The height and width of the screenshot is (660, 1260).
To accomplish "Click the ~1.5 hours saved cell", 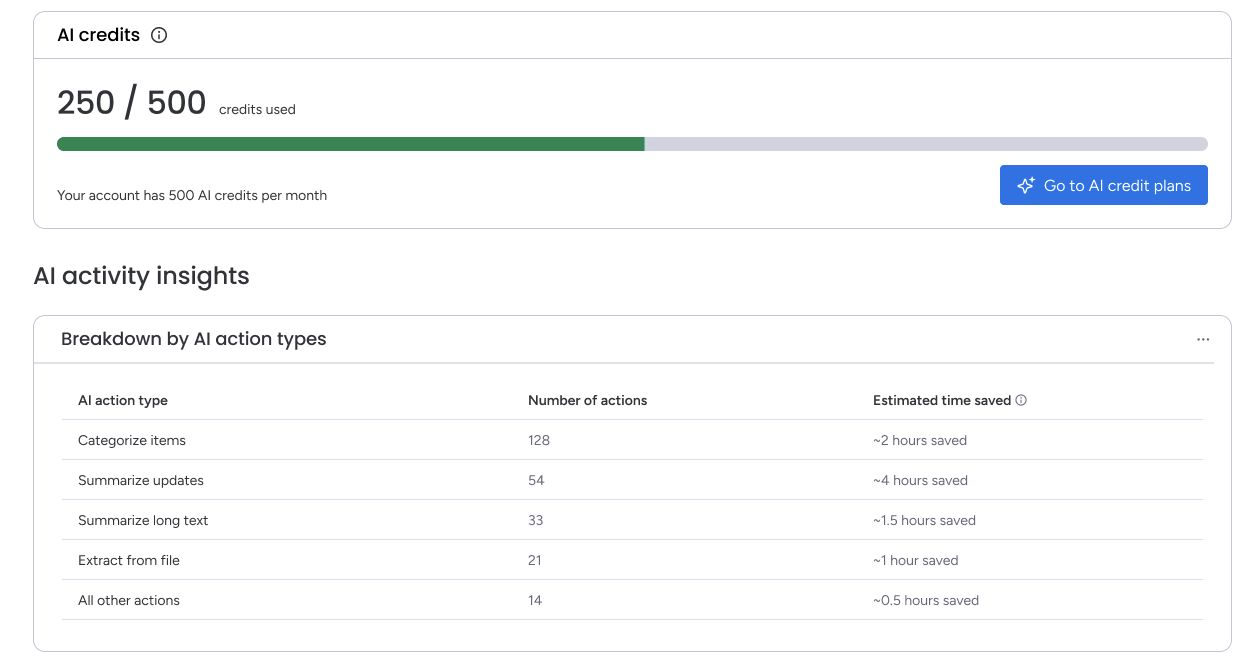I will [x=924, y=520].
